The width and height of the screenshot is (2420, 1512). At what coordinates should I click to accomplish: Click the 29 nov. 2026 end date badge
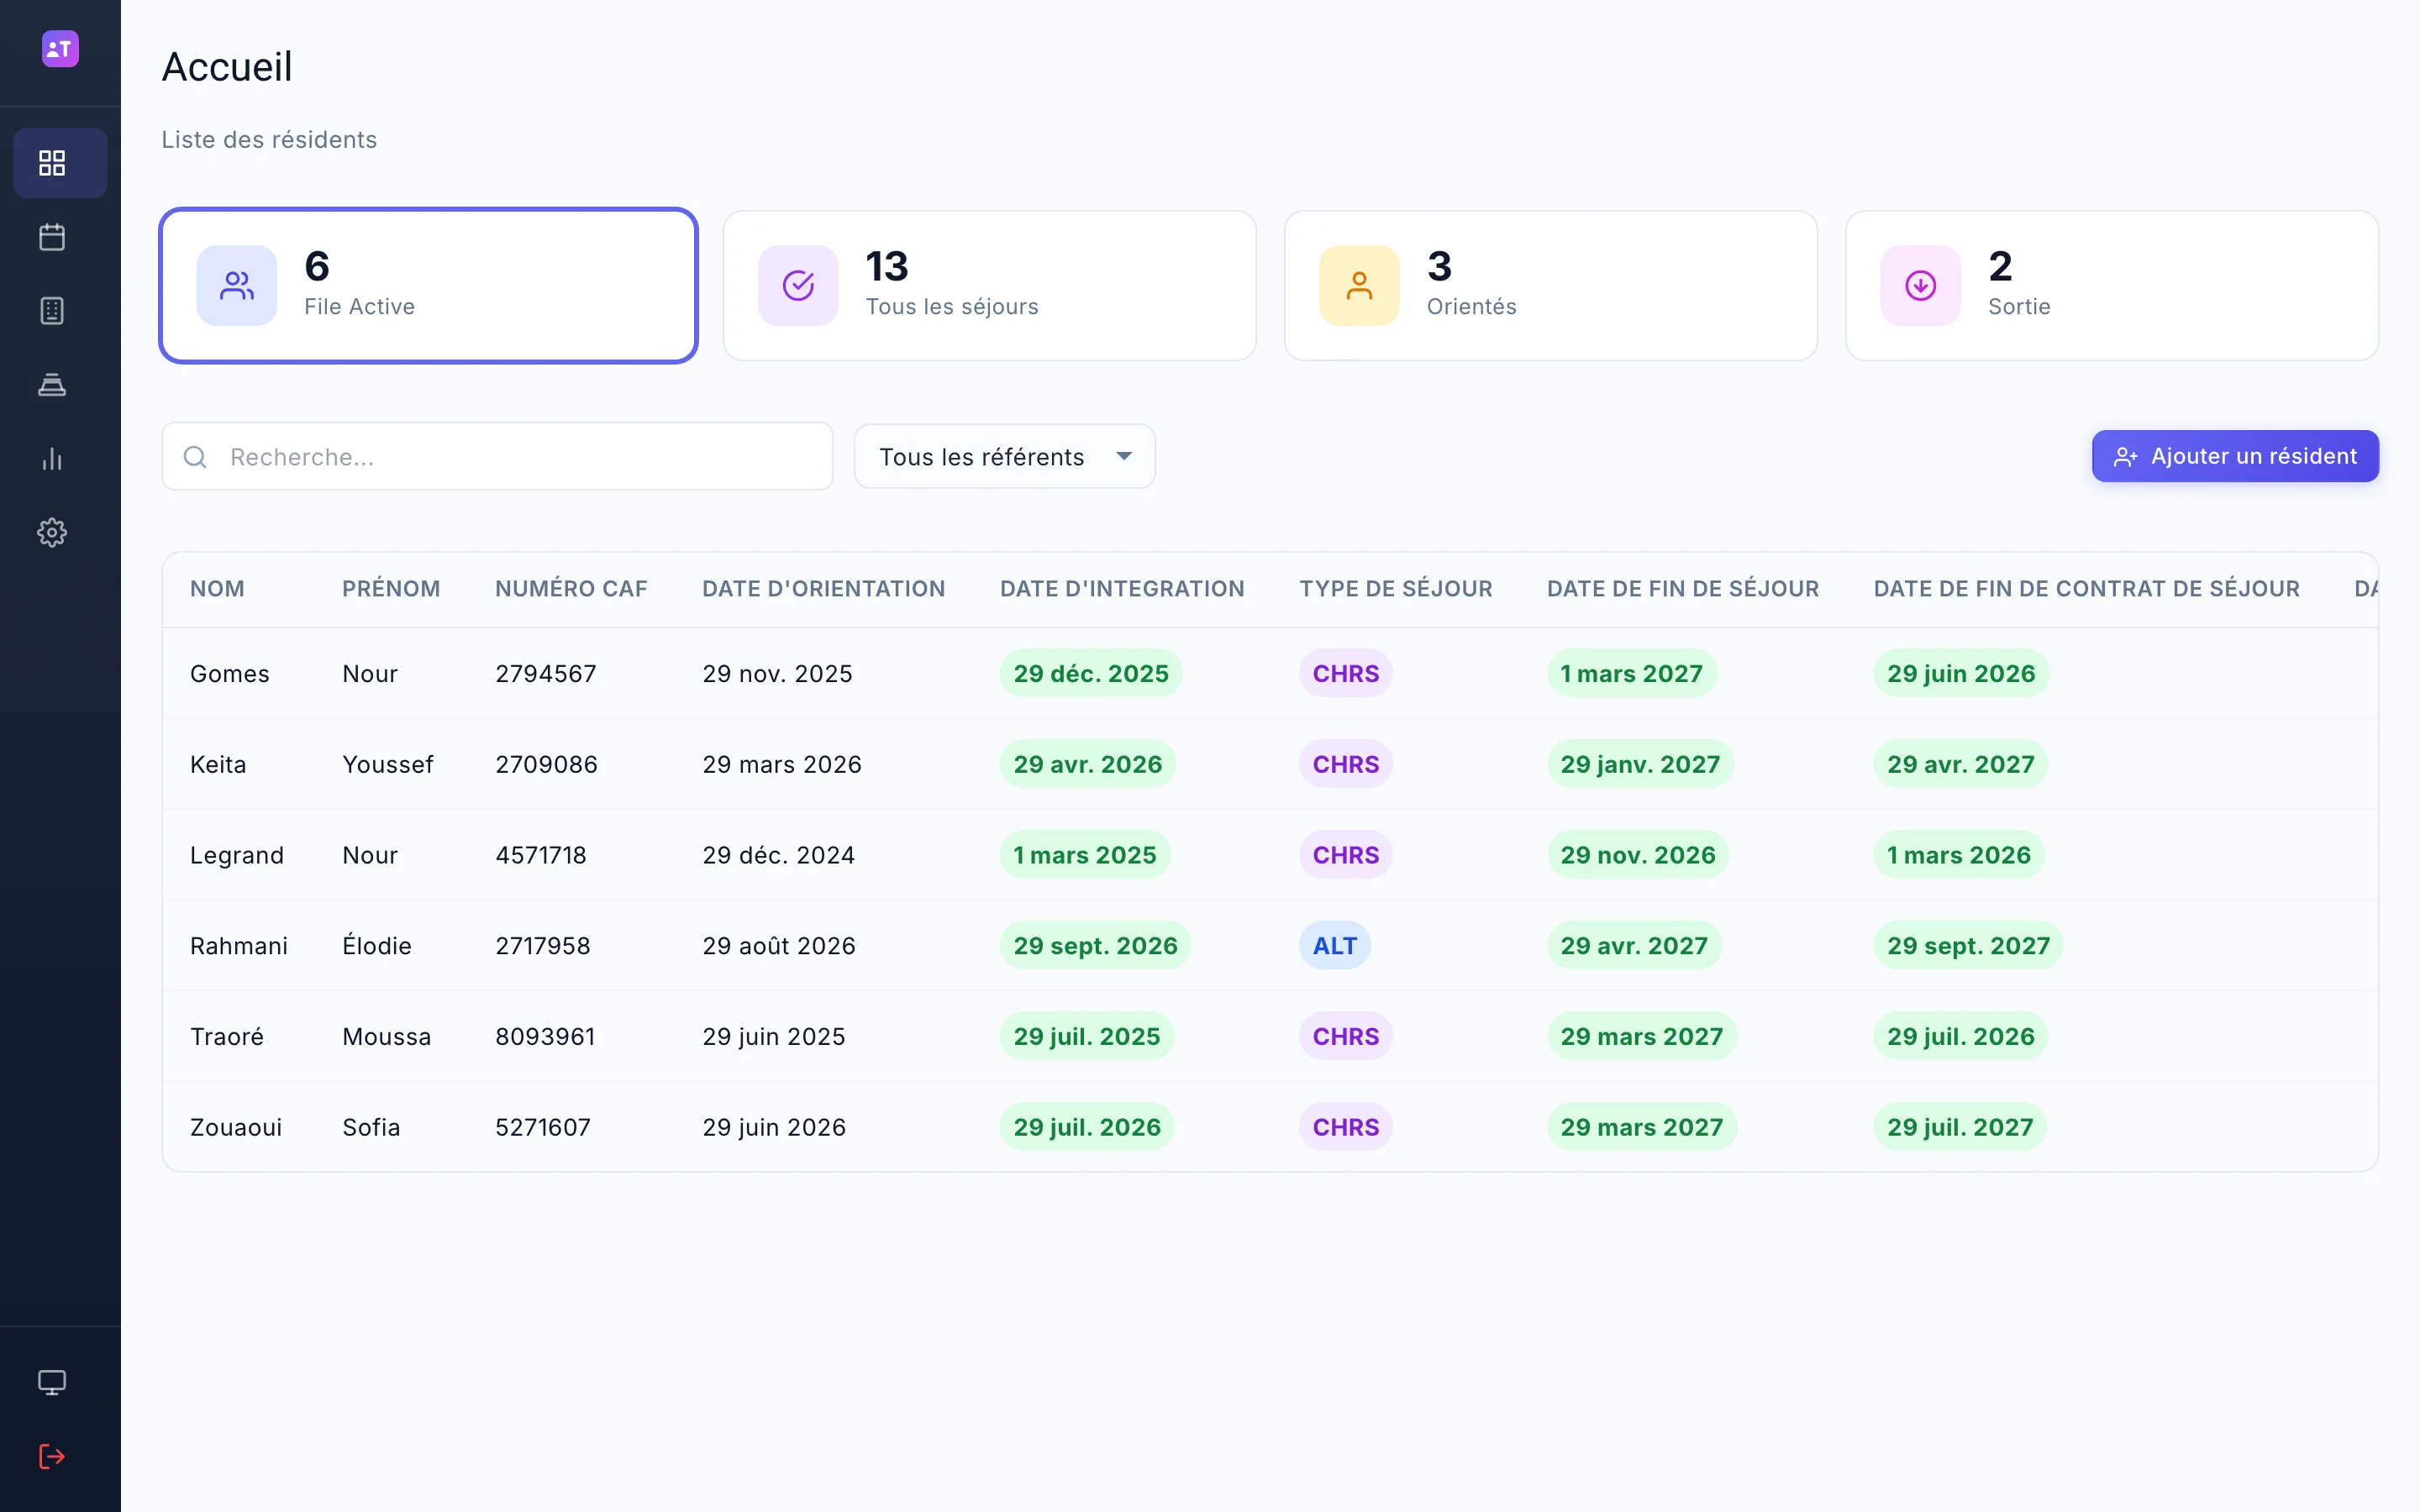click(1637, 855)
